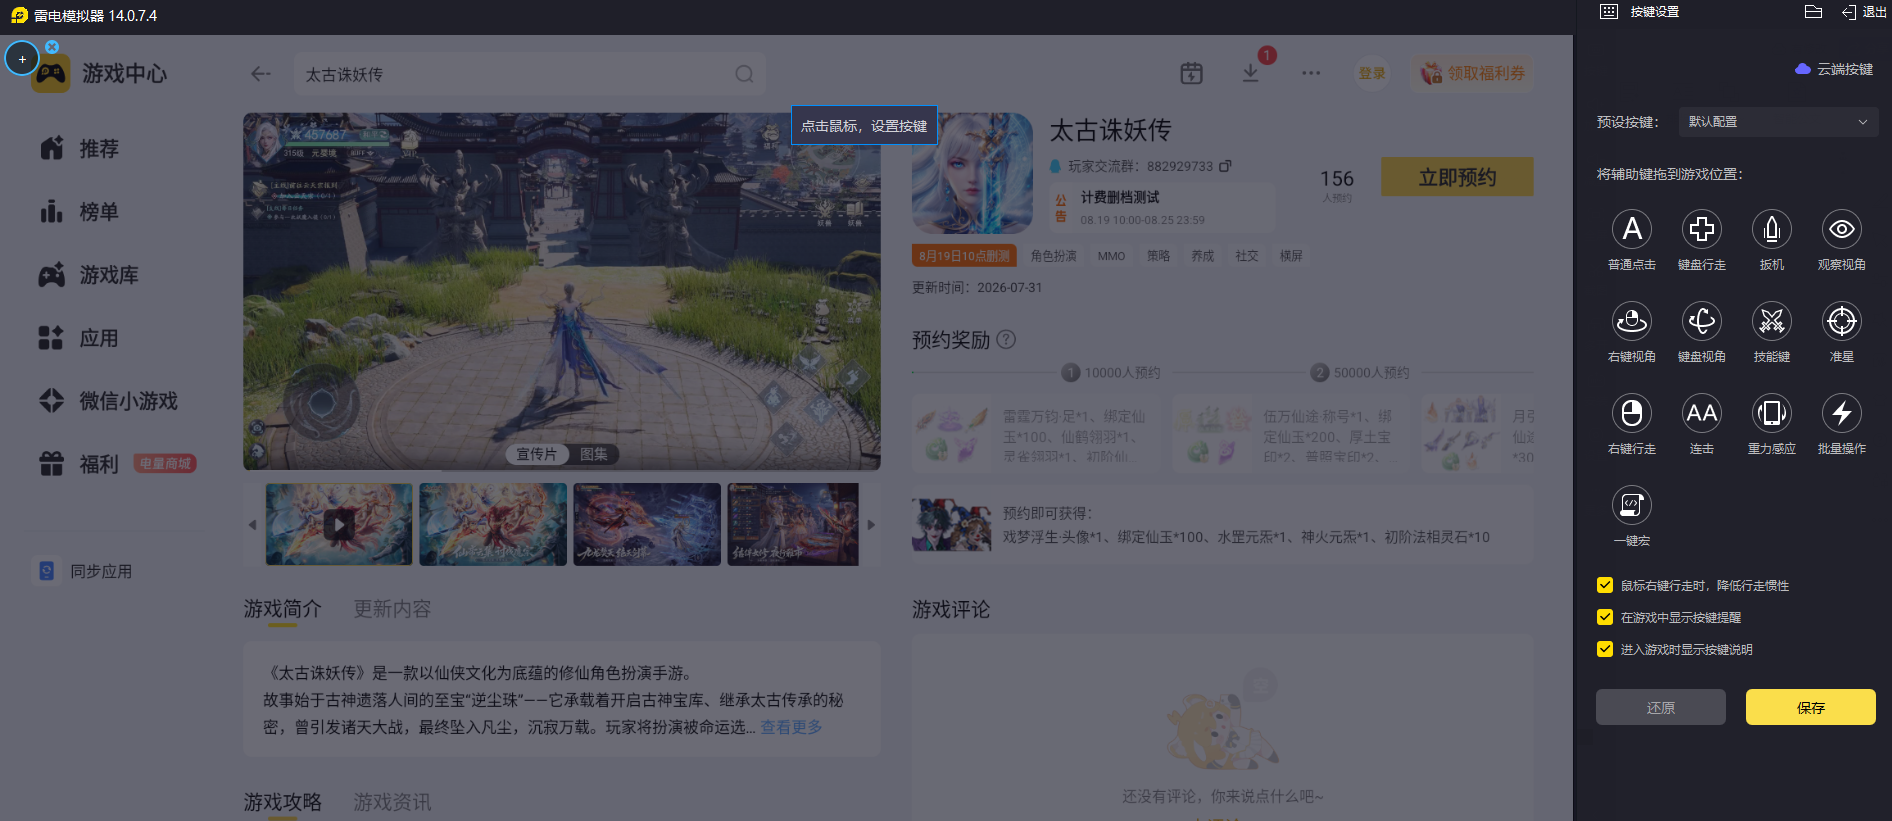Click the search magnifier icon
1892x821 pixels.
coord(744,74)
